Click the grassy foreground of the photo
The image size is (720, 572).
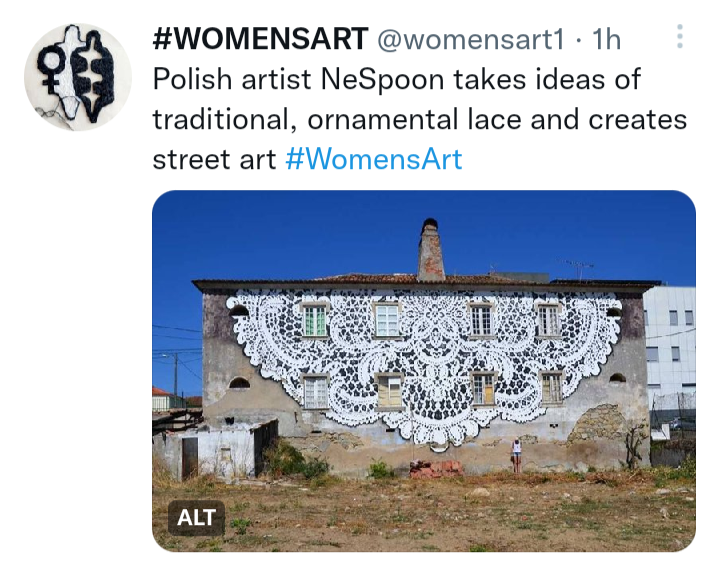(424, 513)
